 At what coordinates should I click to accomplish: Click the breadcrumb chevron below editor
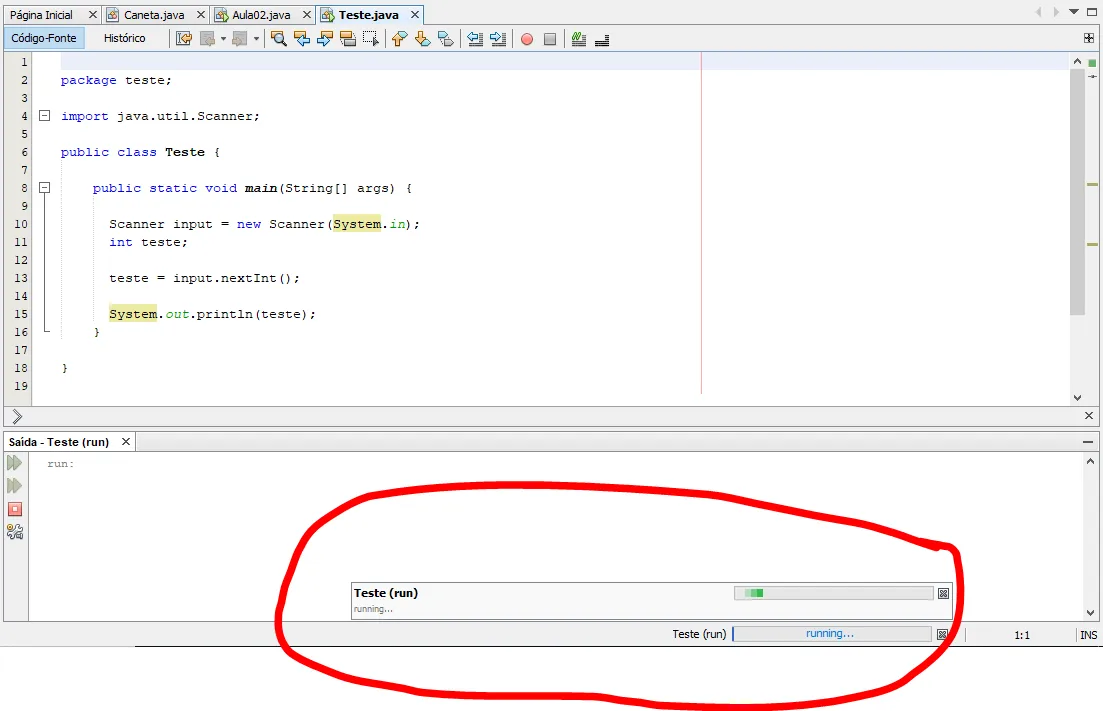coord(17,416)
